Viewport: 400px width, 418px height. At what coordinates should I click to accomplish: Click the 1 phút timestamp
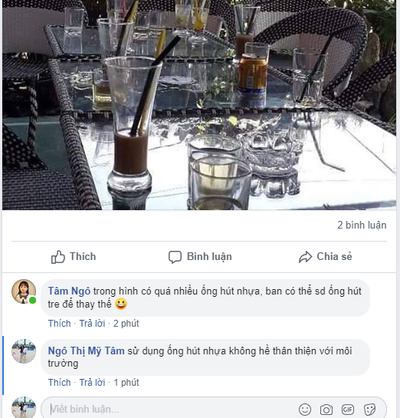click(x=126, y=382)
